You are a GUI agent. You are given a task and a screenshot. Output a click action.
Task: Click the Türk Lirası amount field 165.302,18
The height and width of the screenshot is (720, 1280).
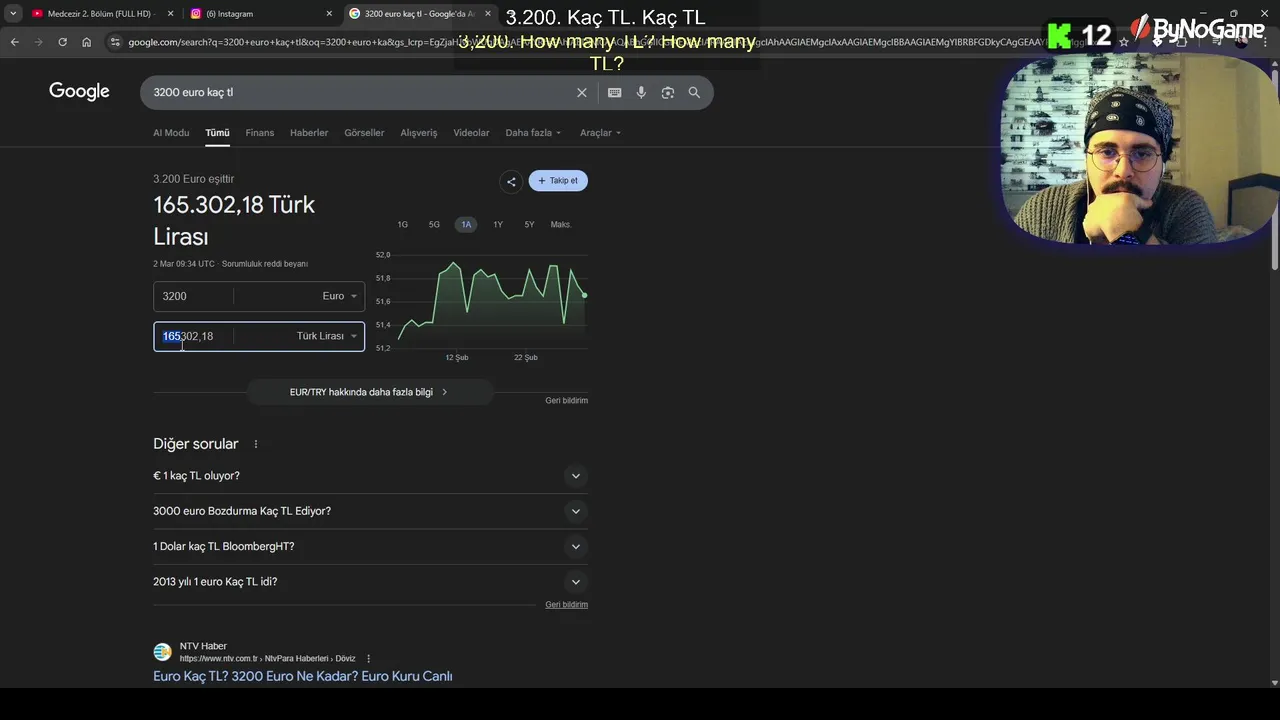[x=193, y=336]
